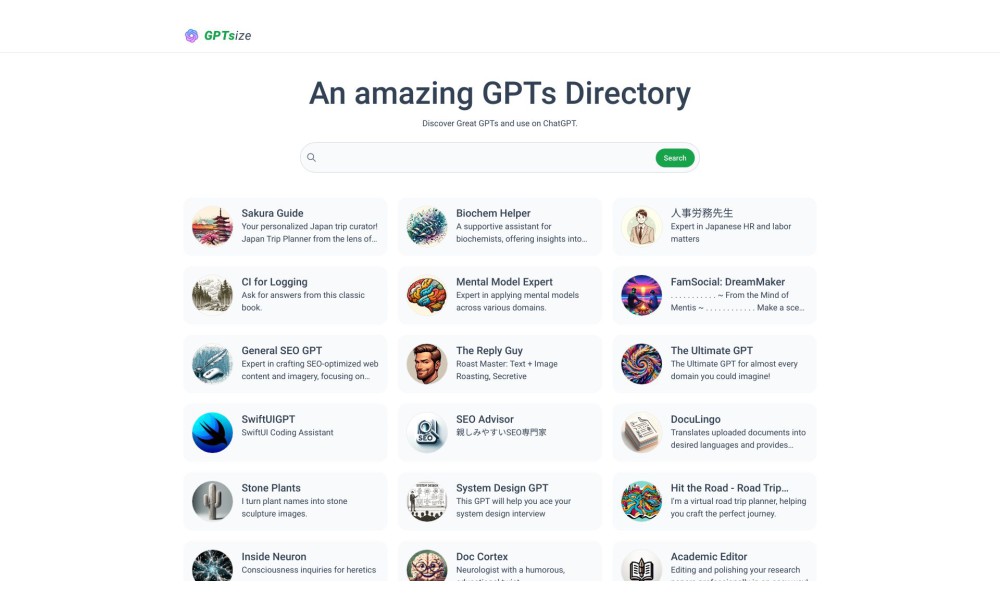Open the FamSocial: DreamMaker sunset avatar
The image size is (1000, 600).
[642, 295]
